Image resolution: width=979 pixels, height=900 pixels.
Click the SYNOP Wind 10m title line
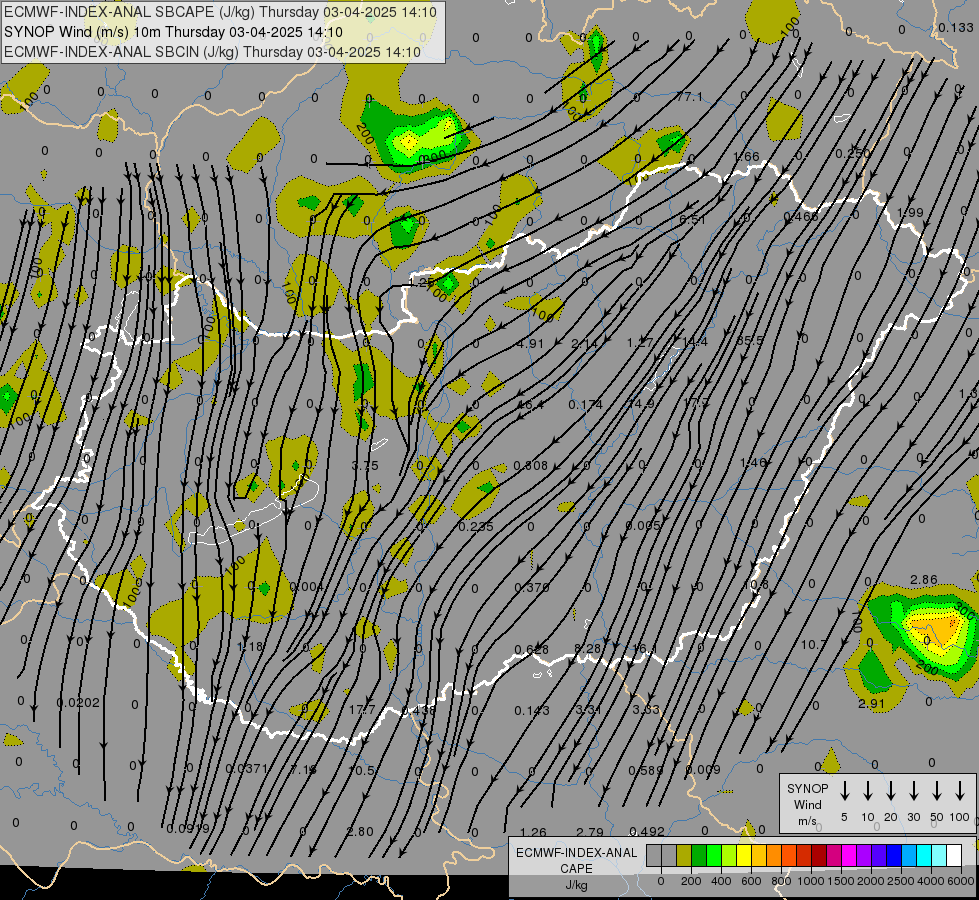tap(174, 32)
